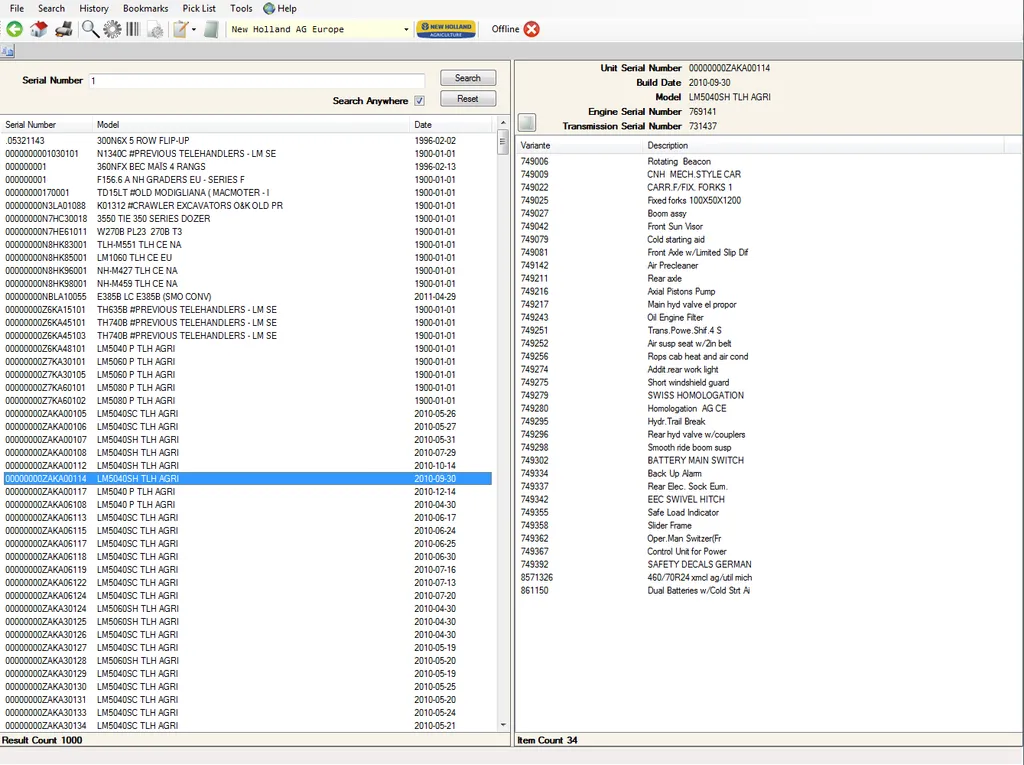The height and width of the screenshot is (765, 1024).
Task: Click the small tab icon below toolbar
Action: 8,51
